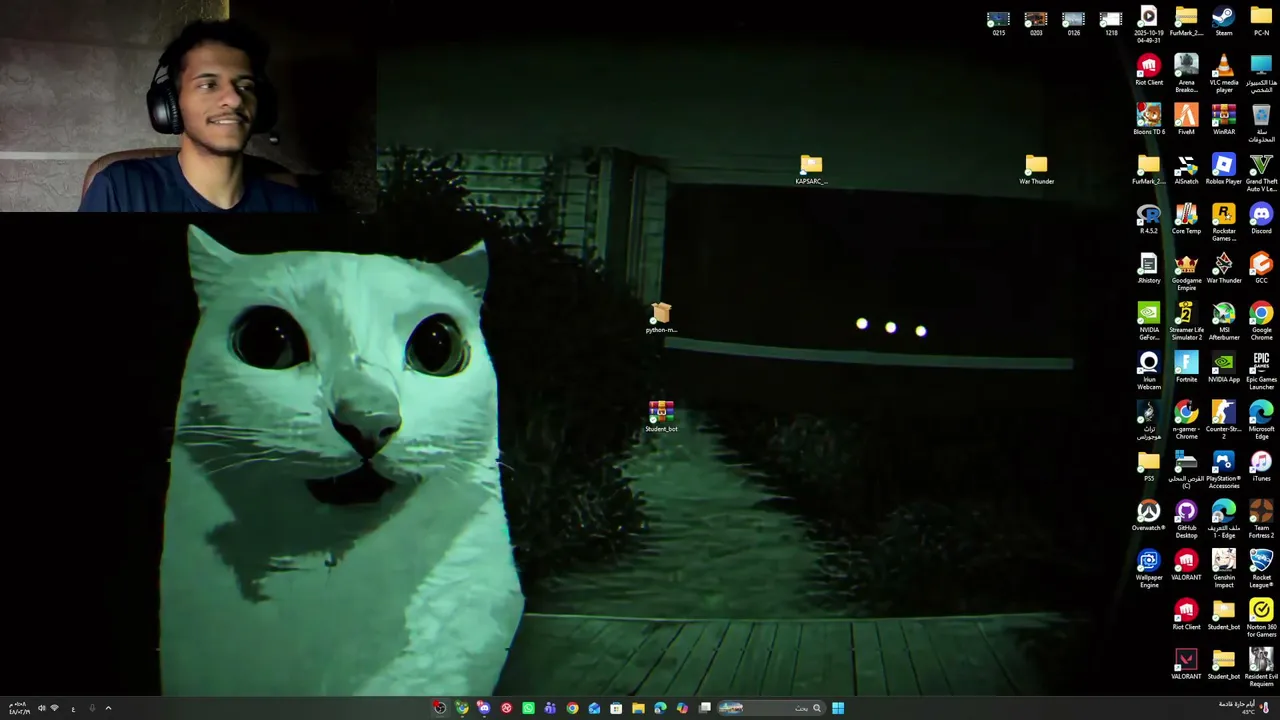
Task: Select the Iriun Webcam shortcut
Action: pos(1149,371)
